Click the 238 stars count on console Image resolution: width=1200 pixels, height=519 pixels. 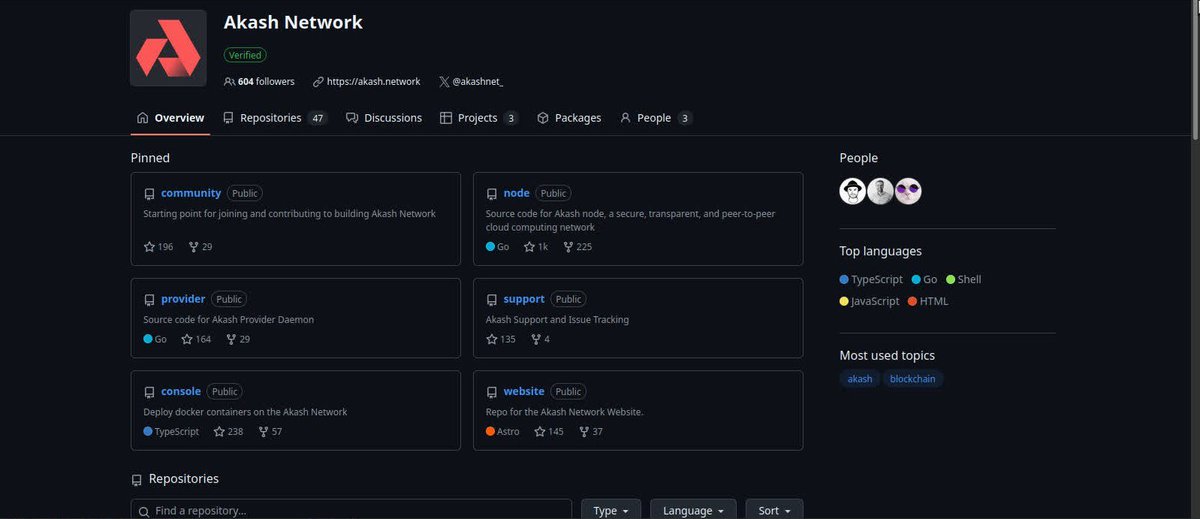coord(228,432)
